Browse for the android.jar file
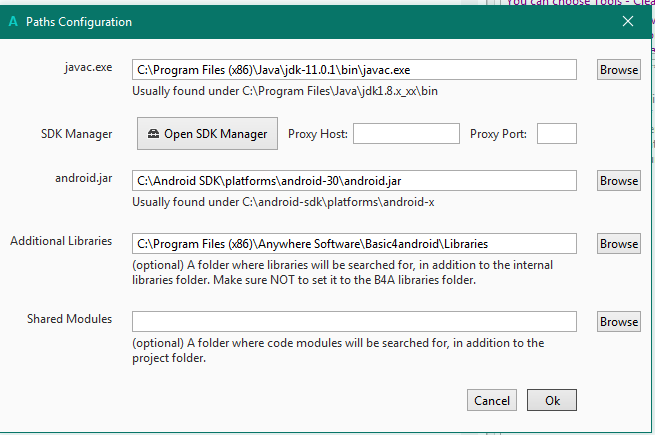The width and height of the screenshot is (655, 435). coord(618,181)
